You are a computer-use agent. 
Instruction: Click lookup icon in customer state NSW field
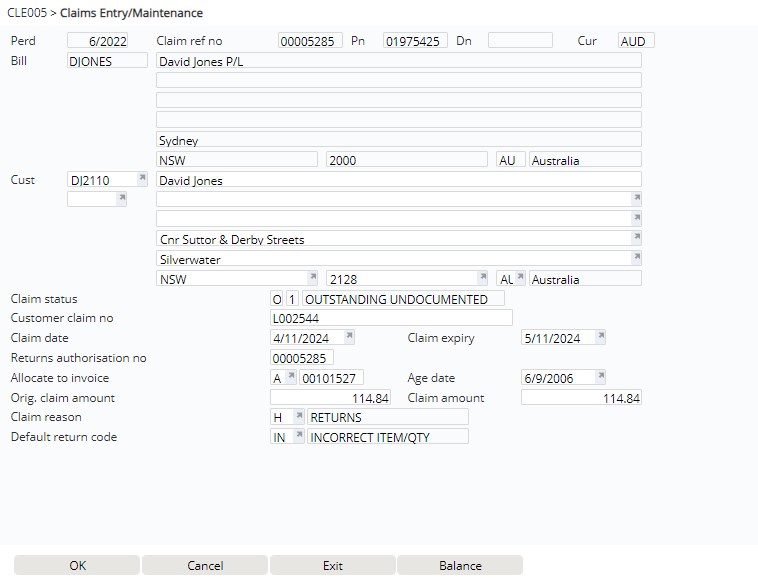coord(312,278)
